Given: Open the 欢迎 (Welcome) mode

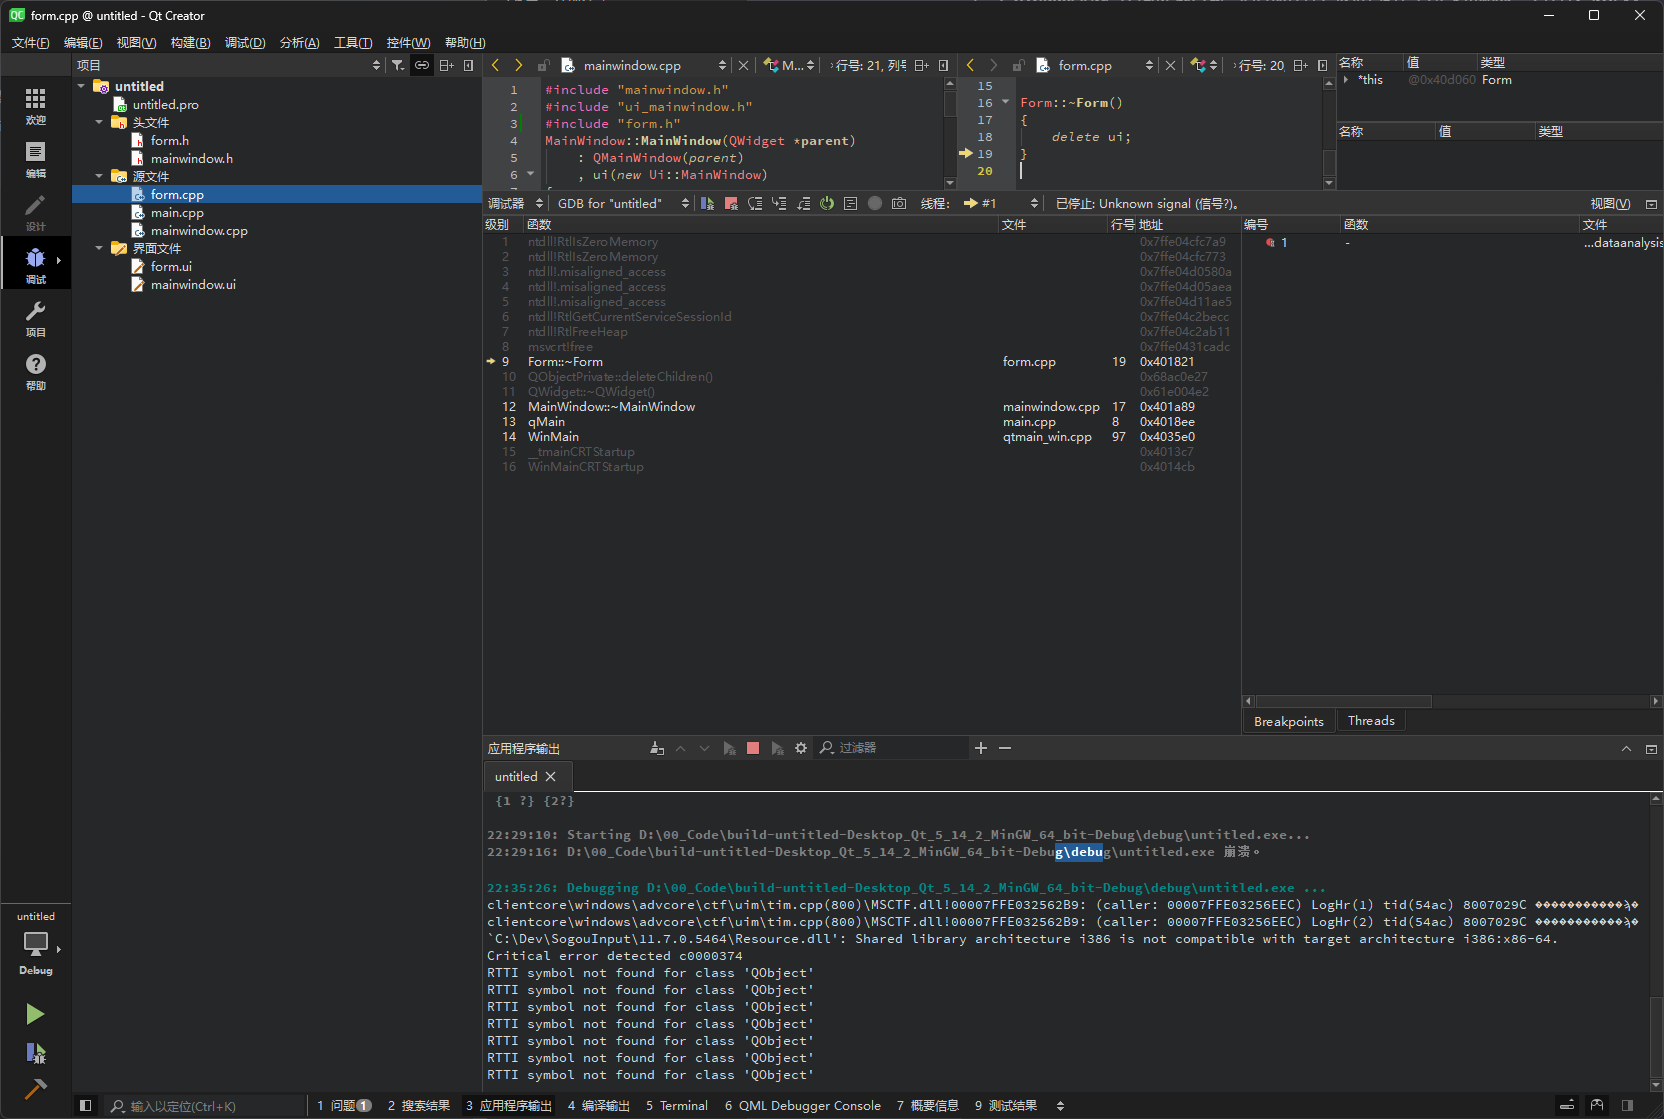Looking at the screenshot, I should pyautogui.click(x=35, y=106).
